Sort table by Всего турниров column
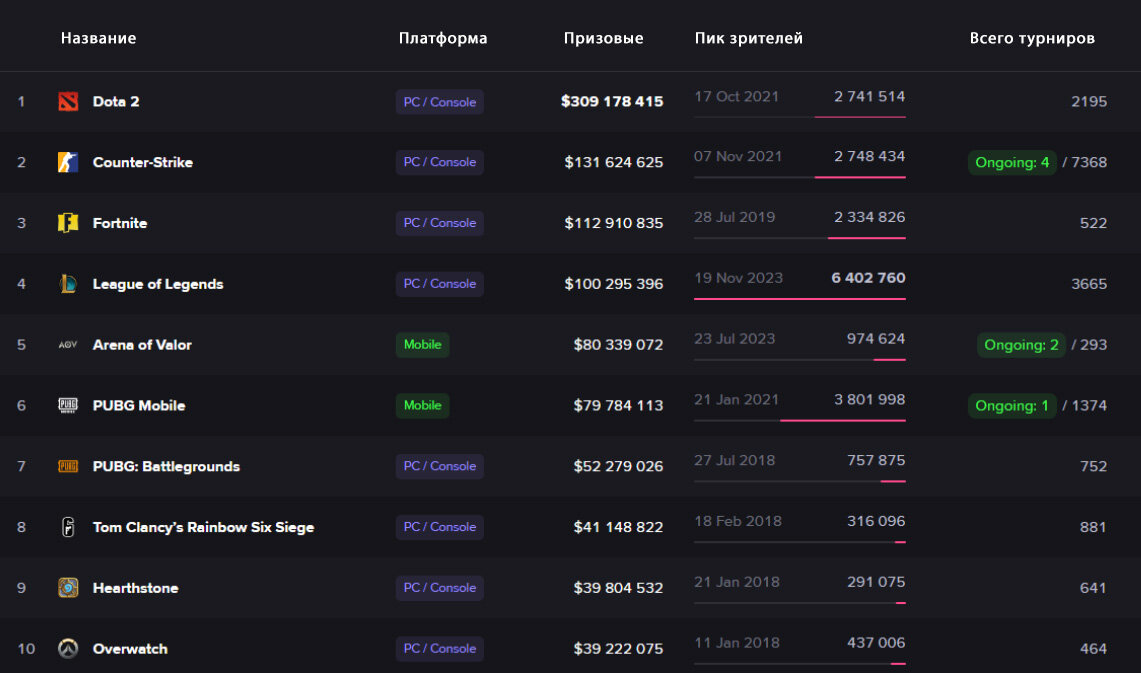The width and height of the screenshot is (1141, 673). pyautogui.click(x=1032, y=38)
